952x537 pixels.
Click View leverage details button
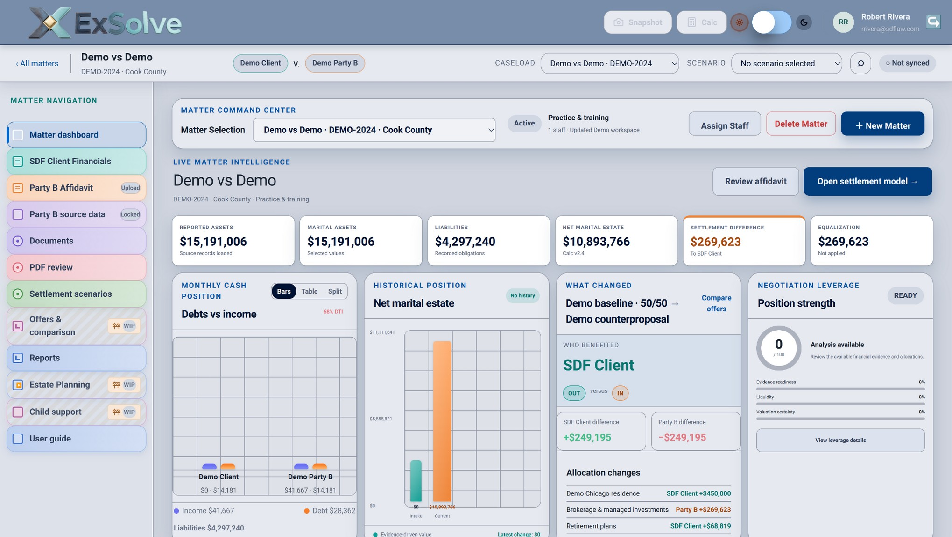[840, 440]
